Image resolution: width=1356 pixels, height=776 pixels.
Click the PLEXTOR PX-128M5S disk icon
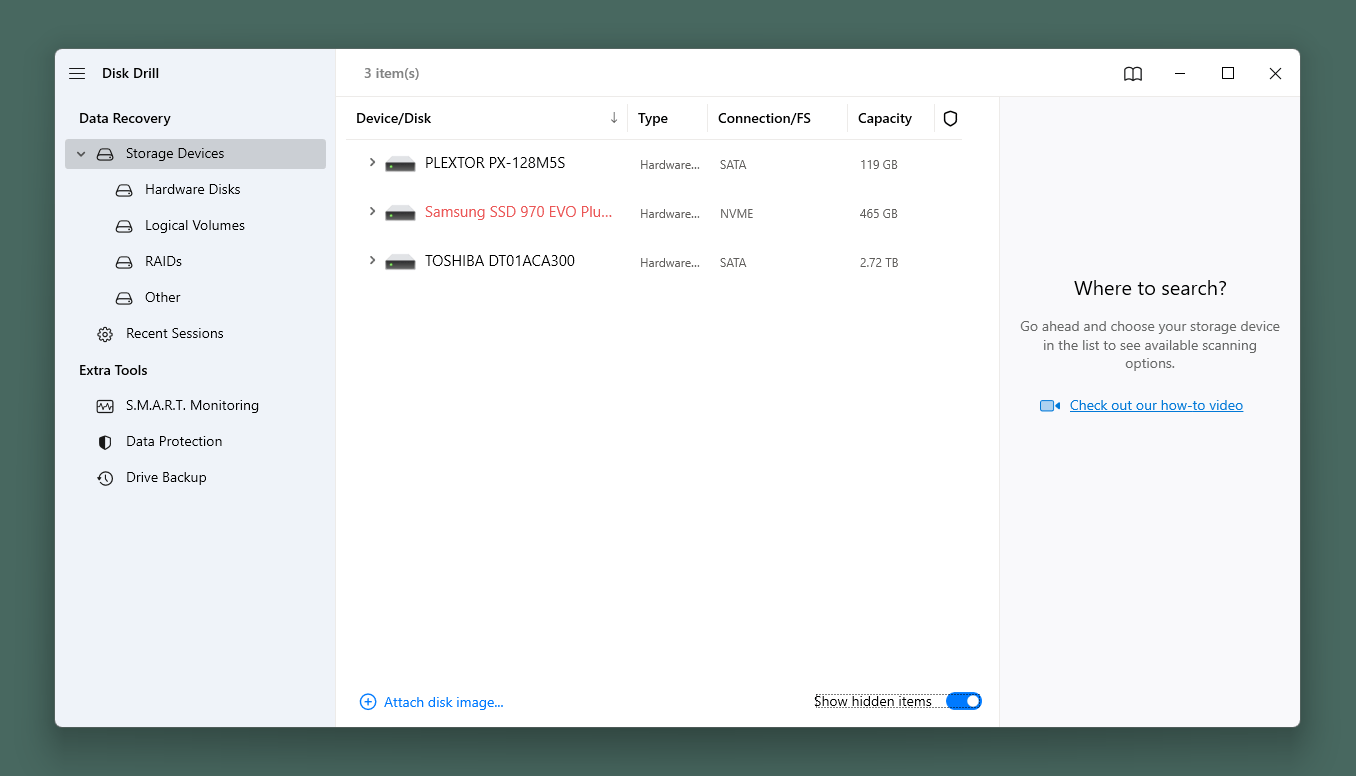[x=400, y=163]
